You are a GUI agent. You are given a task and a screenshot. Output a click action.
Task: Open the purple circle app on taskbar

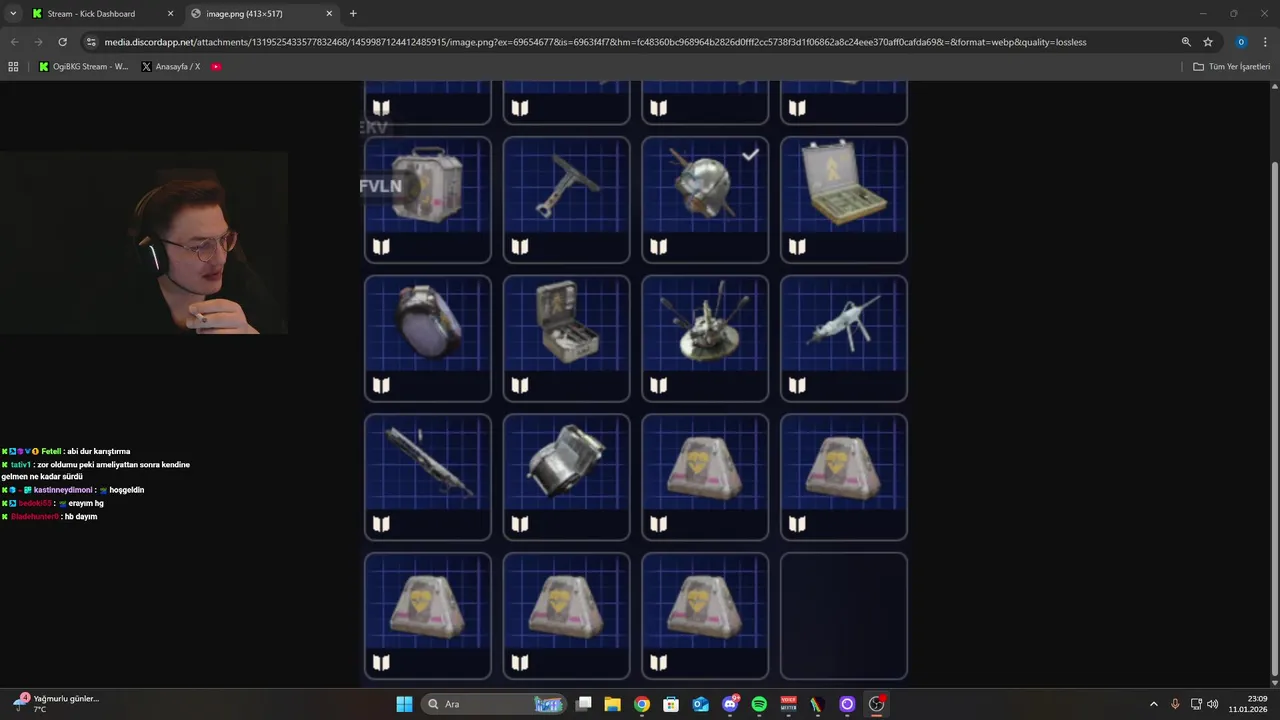pyautogui.click(x=847, y=704)
